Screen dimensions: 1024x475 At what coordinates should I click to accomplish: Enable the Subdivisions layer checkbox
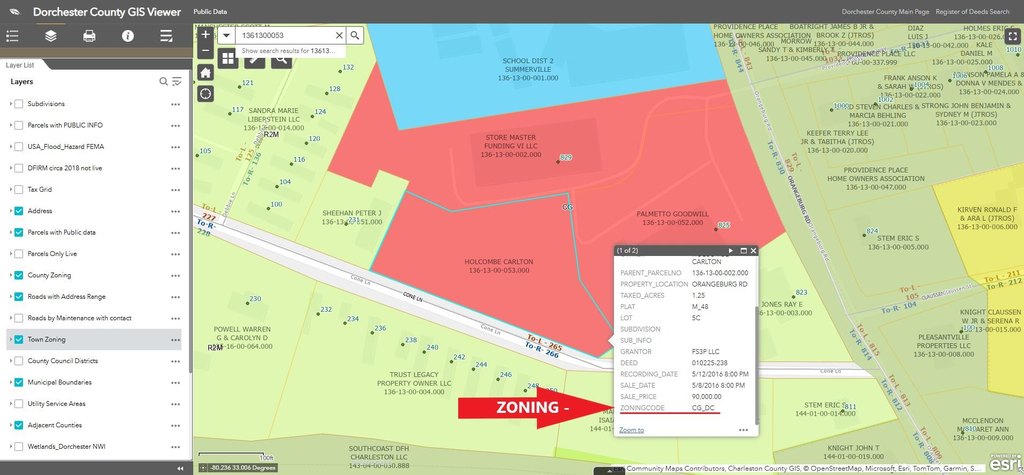19,104
